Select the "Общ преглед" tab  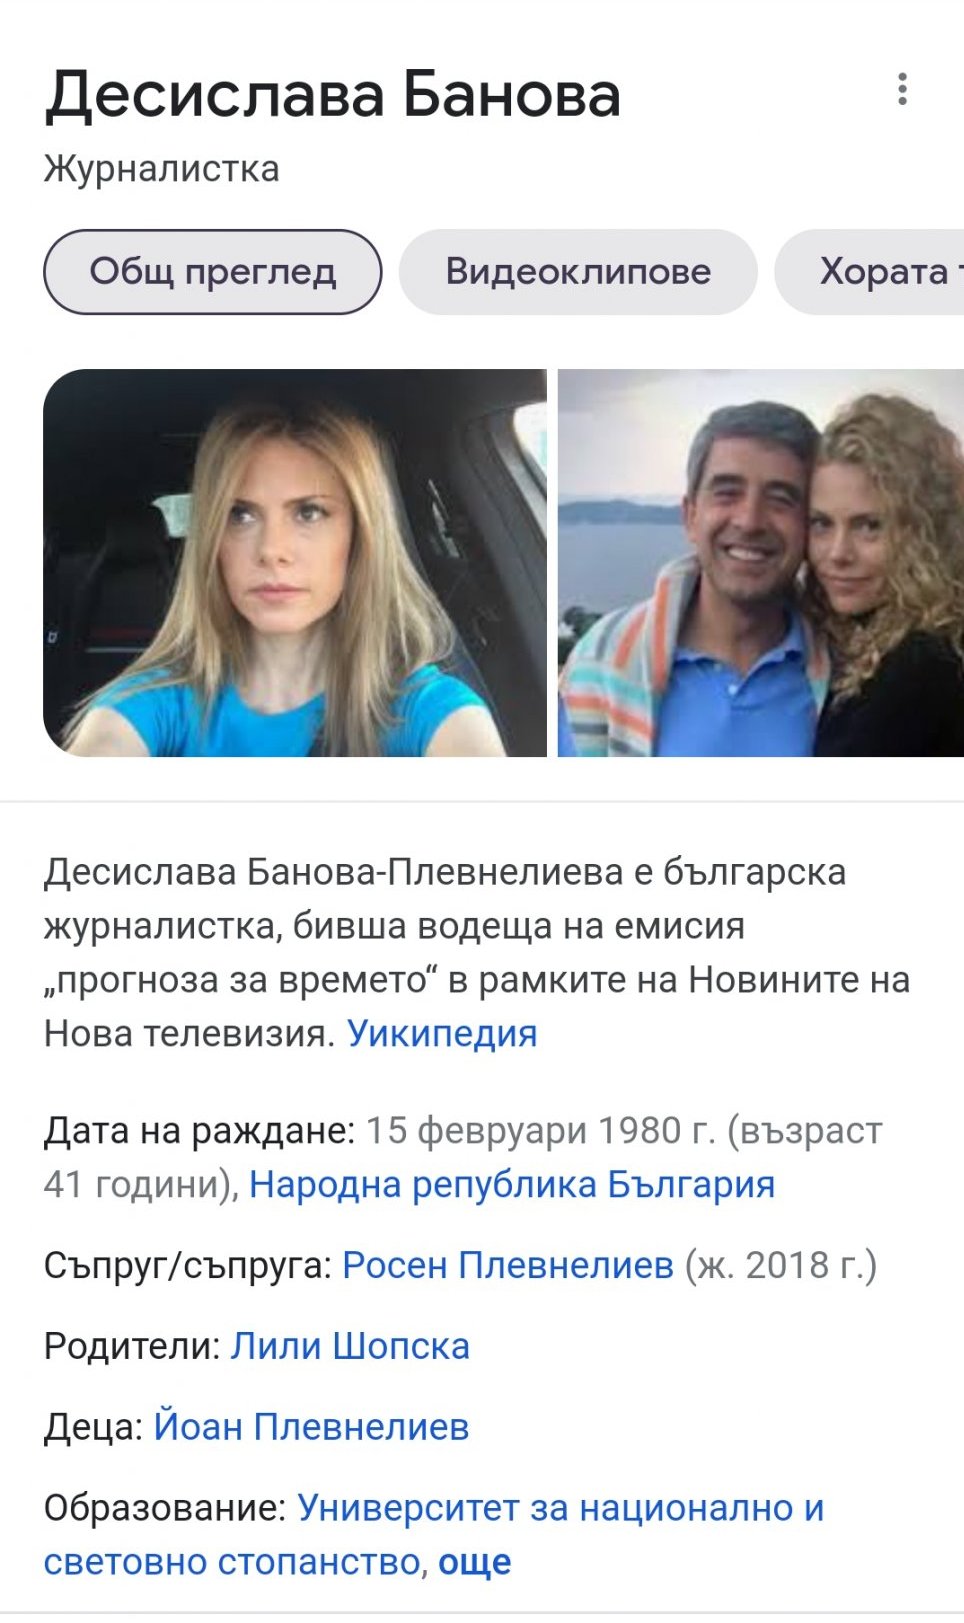click(x=212, y=272)
